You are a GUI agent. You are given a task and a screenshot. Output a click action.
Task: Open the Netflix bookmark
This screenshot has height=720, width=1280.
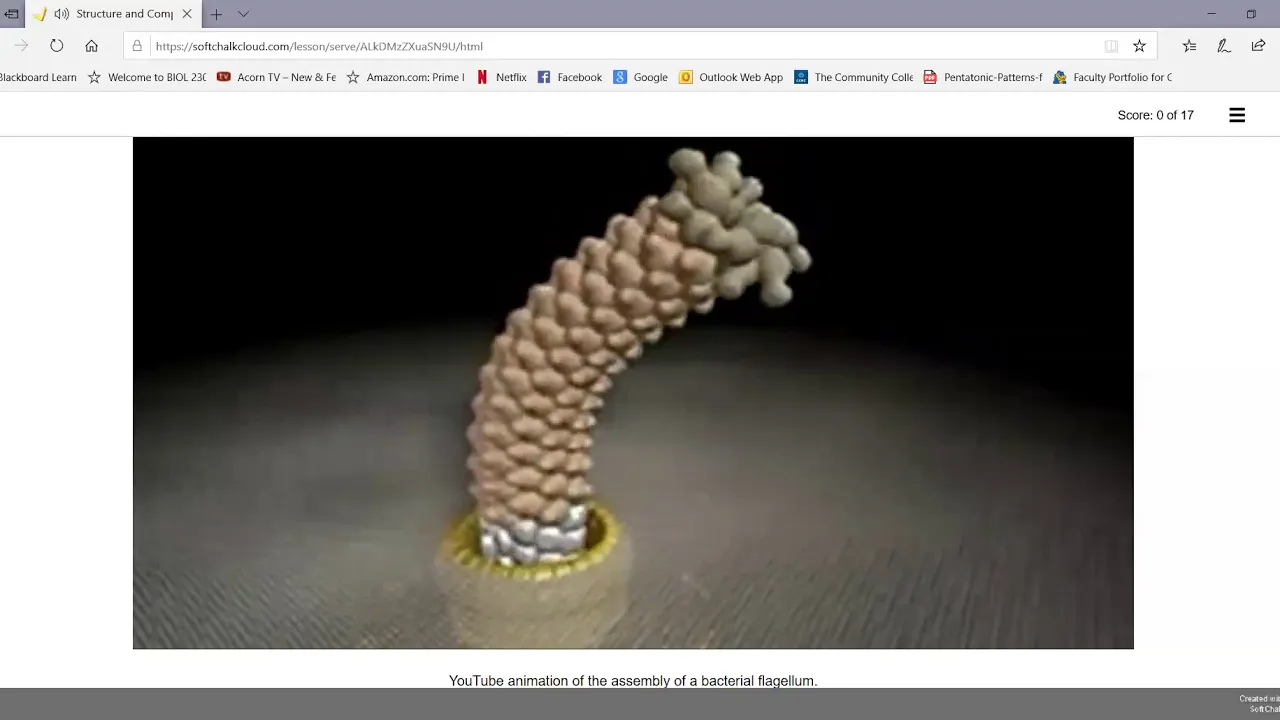(501, 77)
